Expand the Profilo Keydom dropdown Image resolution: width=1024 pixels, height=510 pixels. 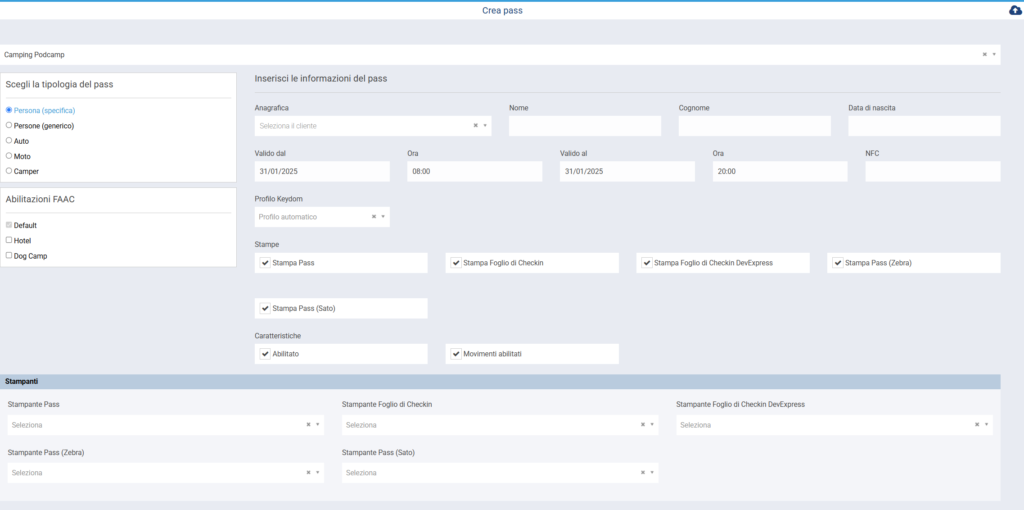[315, 216]
